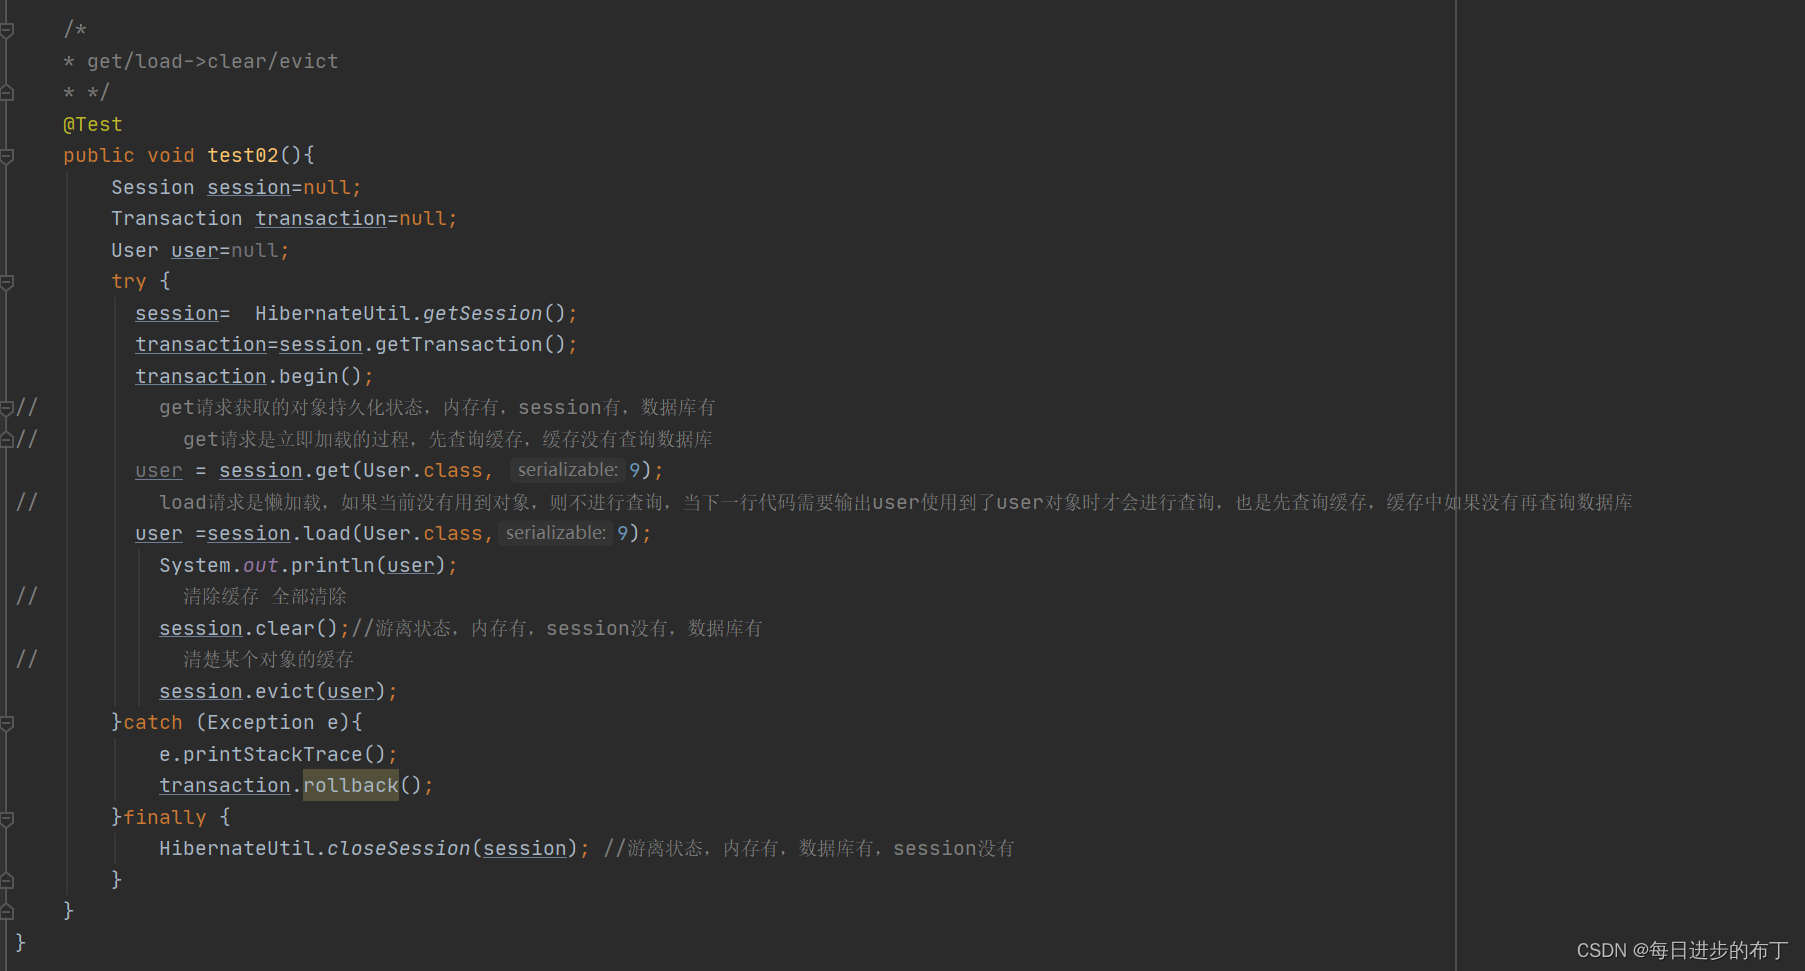This screenshot has width=1805, height=971.
Task: Click the inline comment after closeSession(session)
Action: point(809,849)
